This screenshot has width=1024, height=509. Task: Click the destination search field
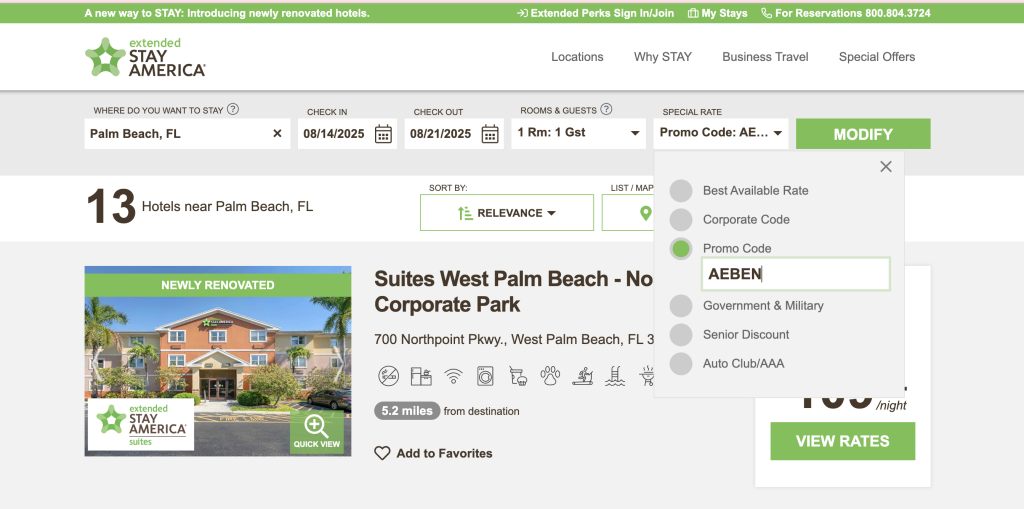187,133
